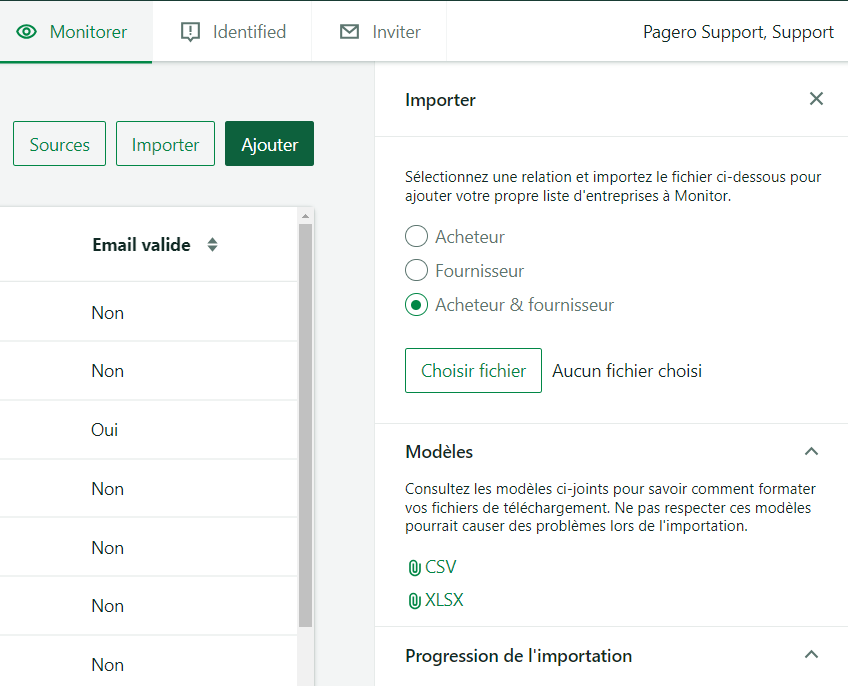Click the table vertical scrollbar thumb
This screenshot has height=686, width=848.
(306, 425)
